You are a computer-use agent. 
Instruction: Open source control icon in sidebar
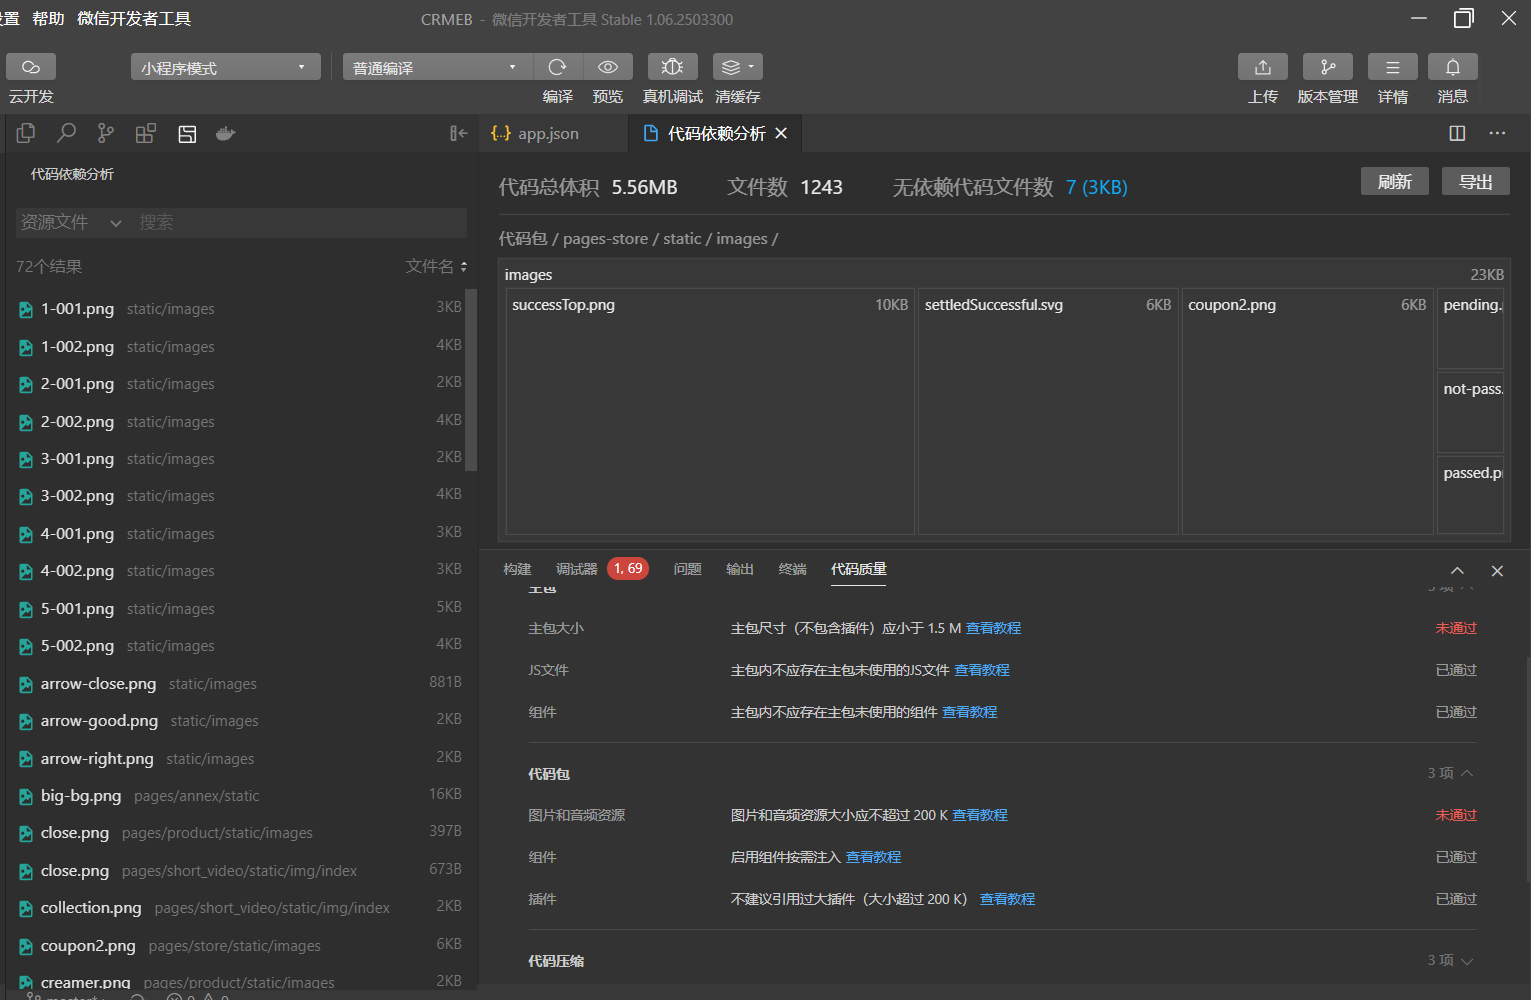[x=106, y=133]
